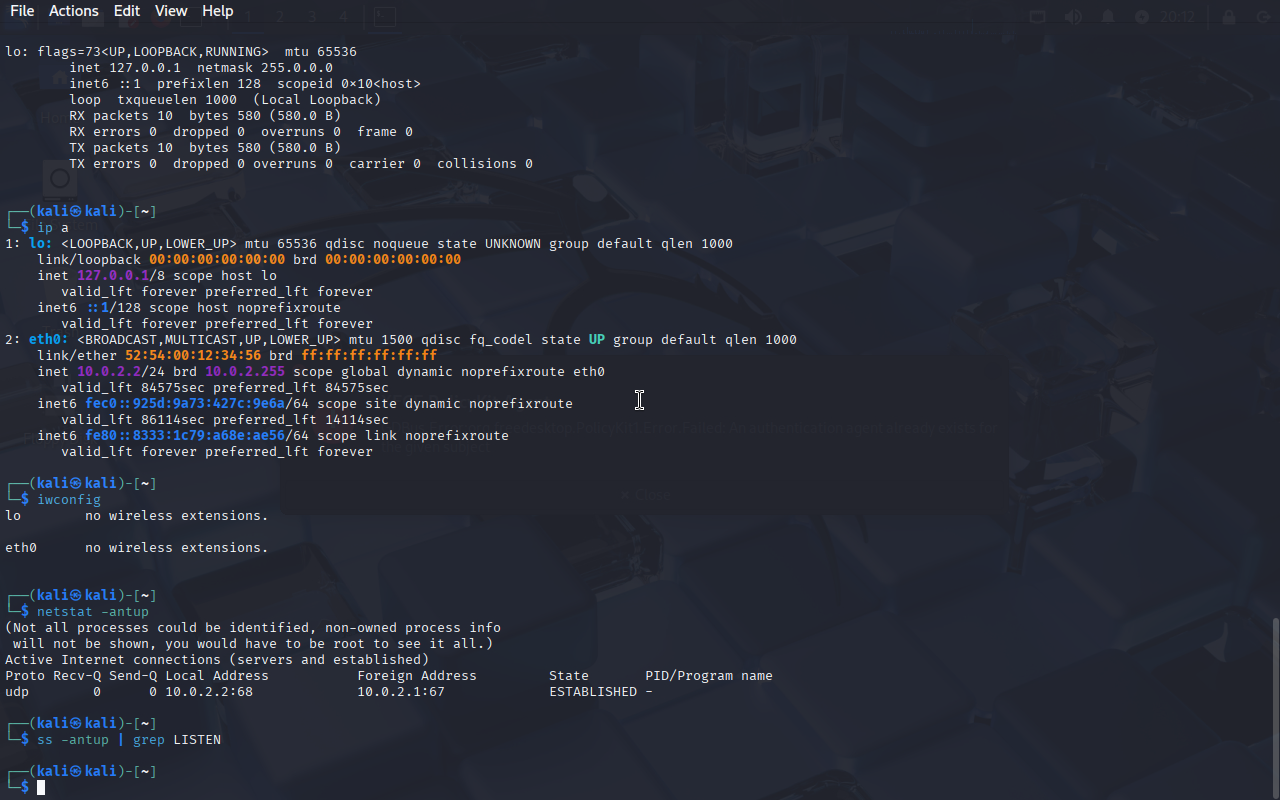Click 'lo: flags=73' line
The height and width of the screenshot is (800, 1280).
[181, 52]
